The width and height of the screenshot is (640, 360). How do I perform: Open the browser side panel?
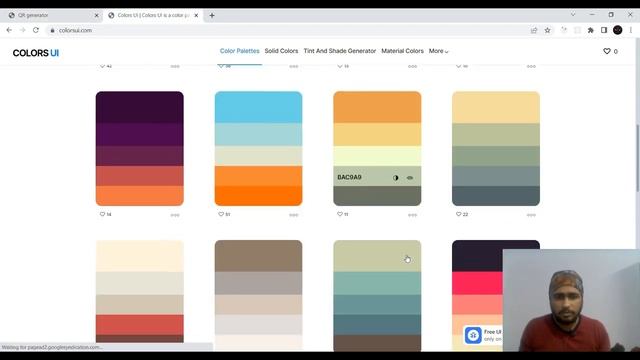(x=604, y=30)
